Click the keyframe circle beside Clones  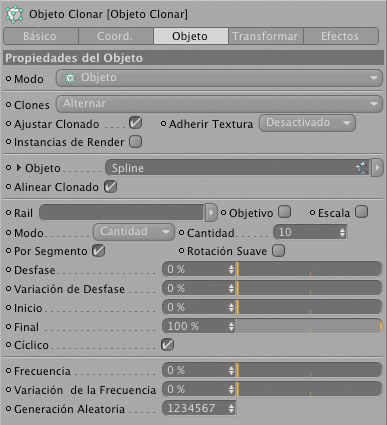[x=8, y=105]
